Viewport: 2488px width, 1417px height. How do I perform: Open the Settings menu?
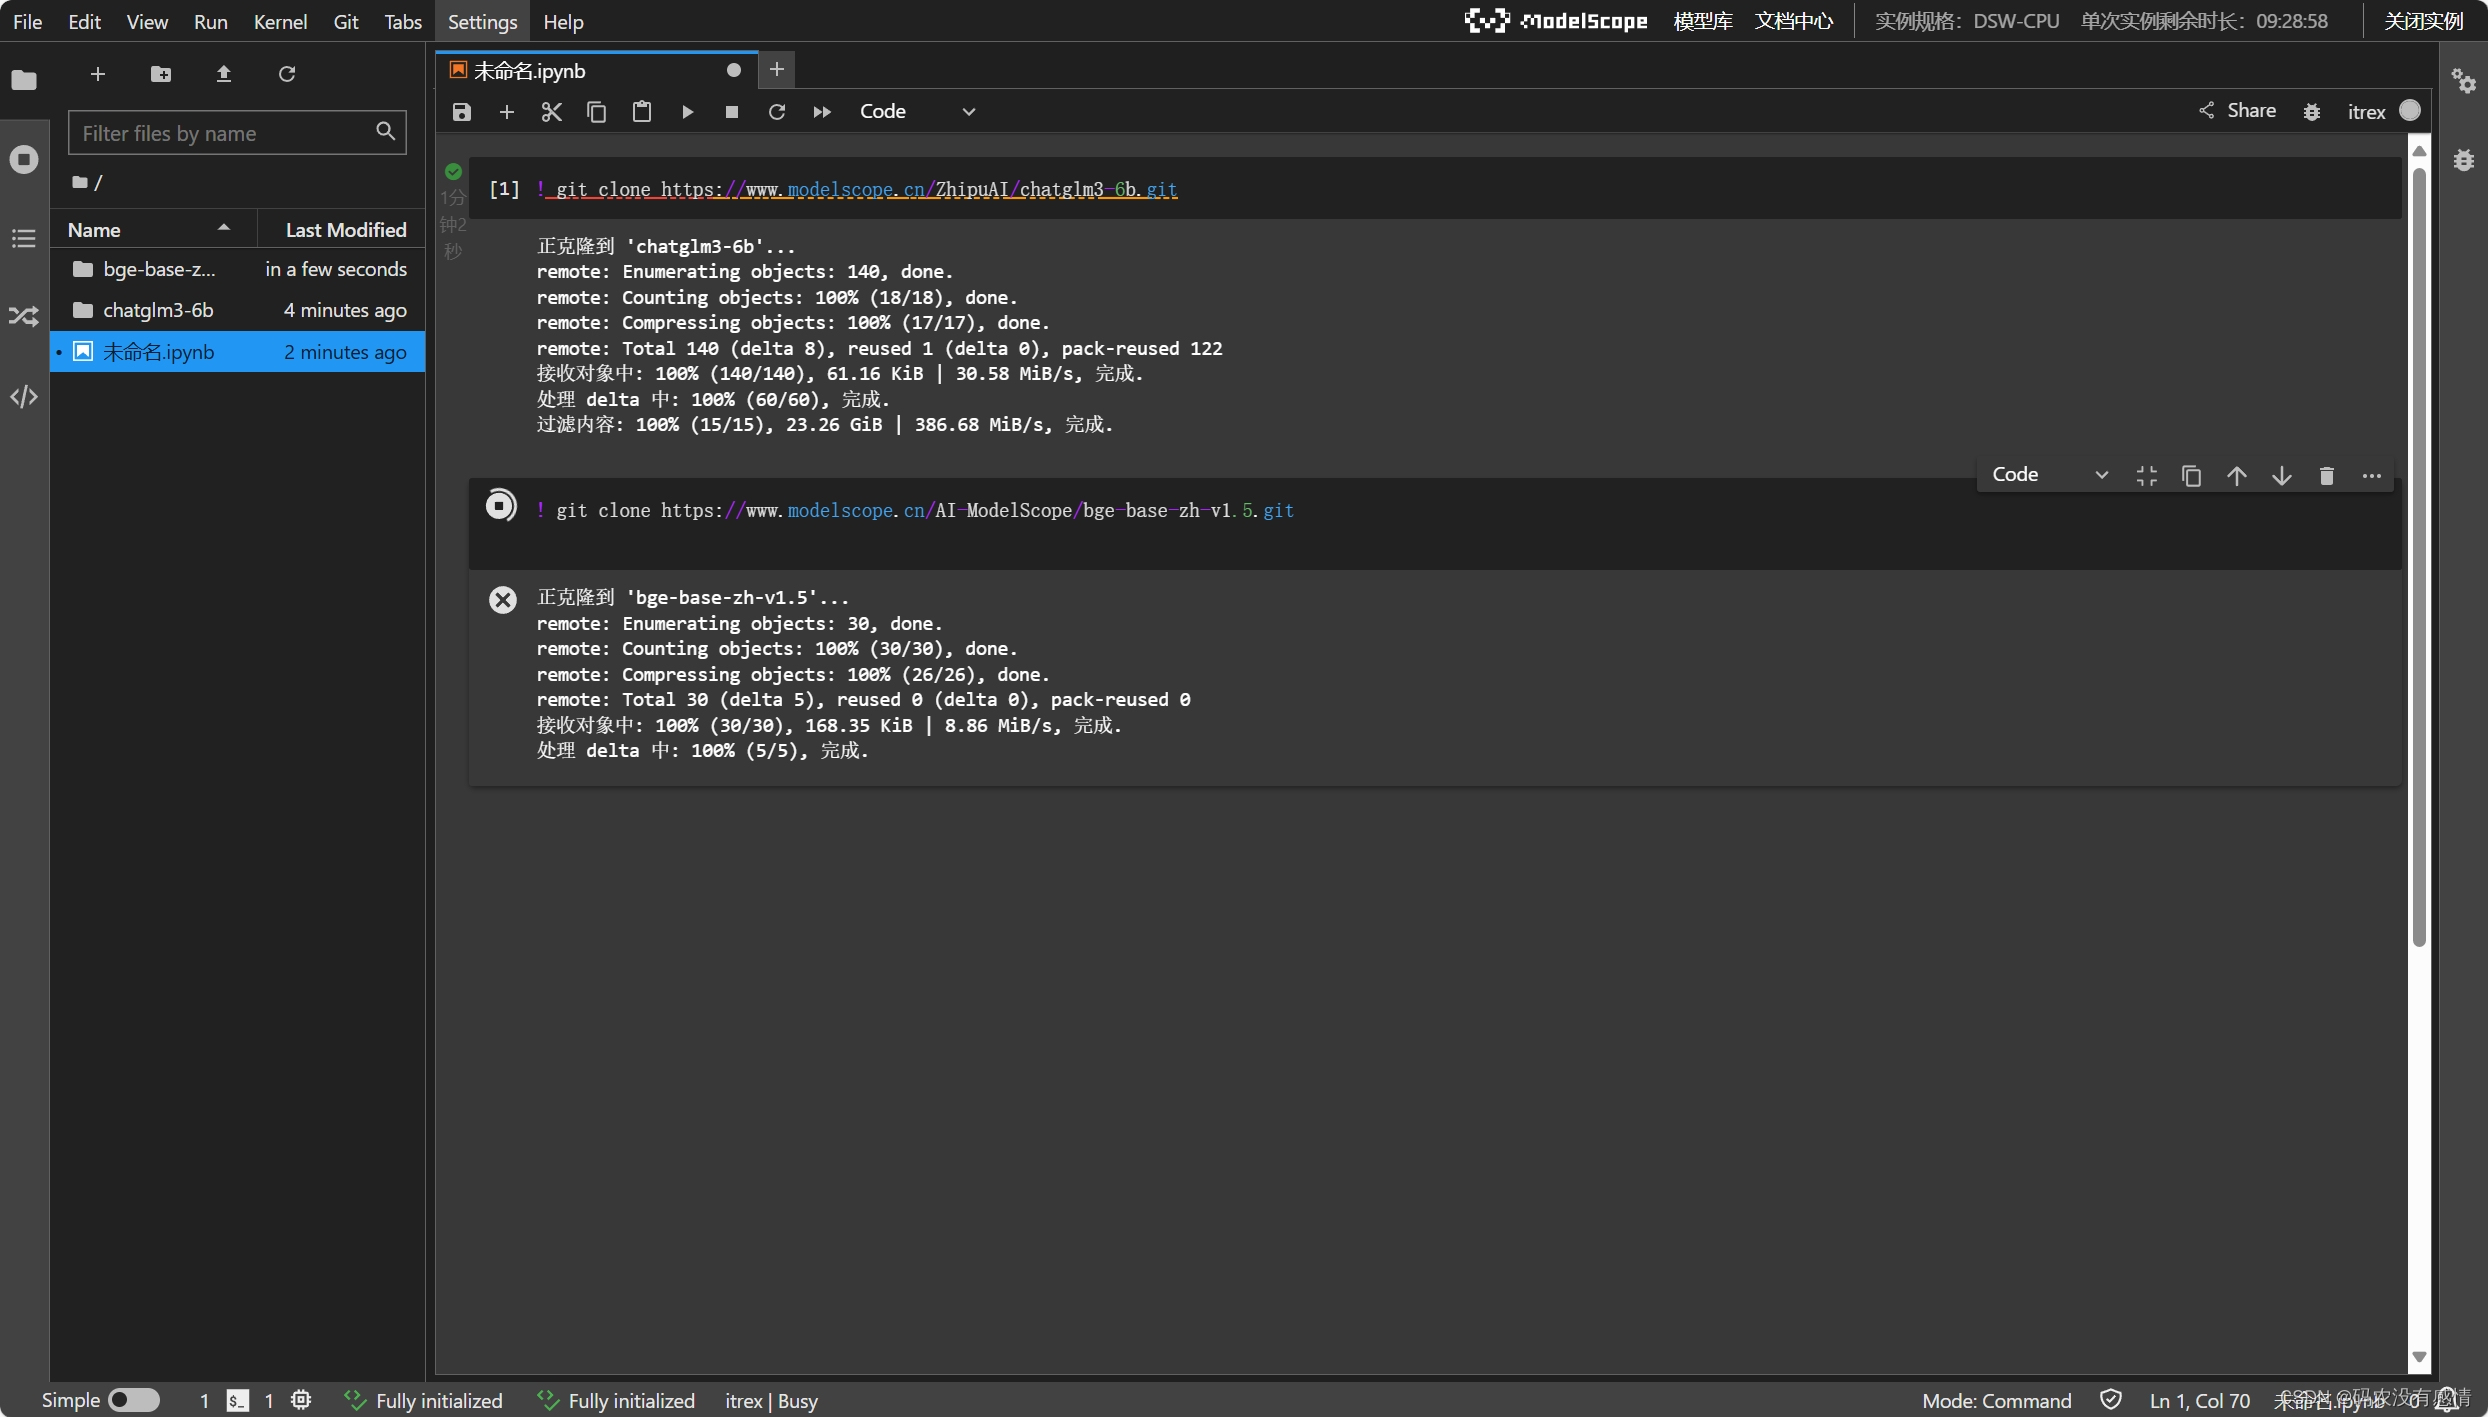(x=482, y=21)
